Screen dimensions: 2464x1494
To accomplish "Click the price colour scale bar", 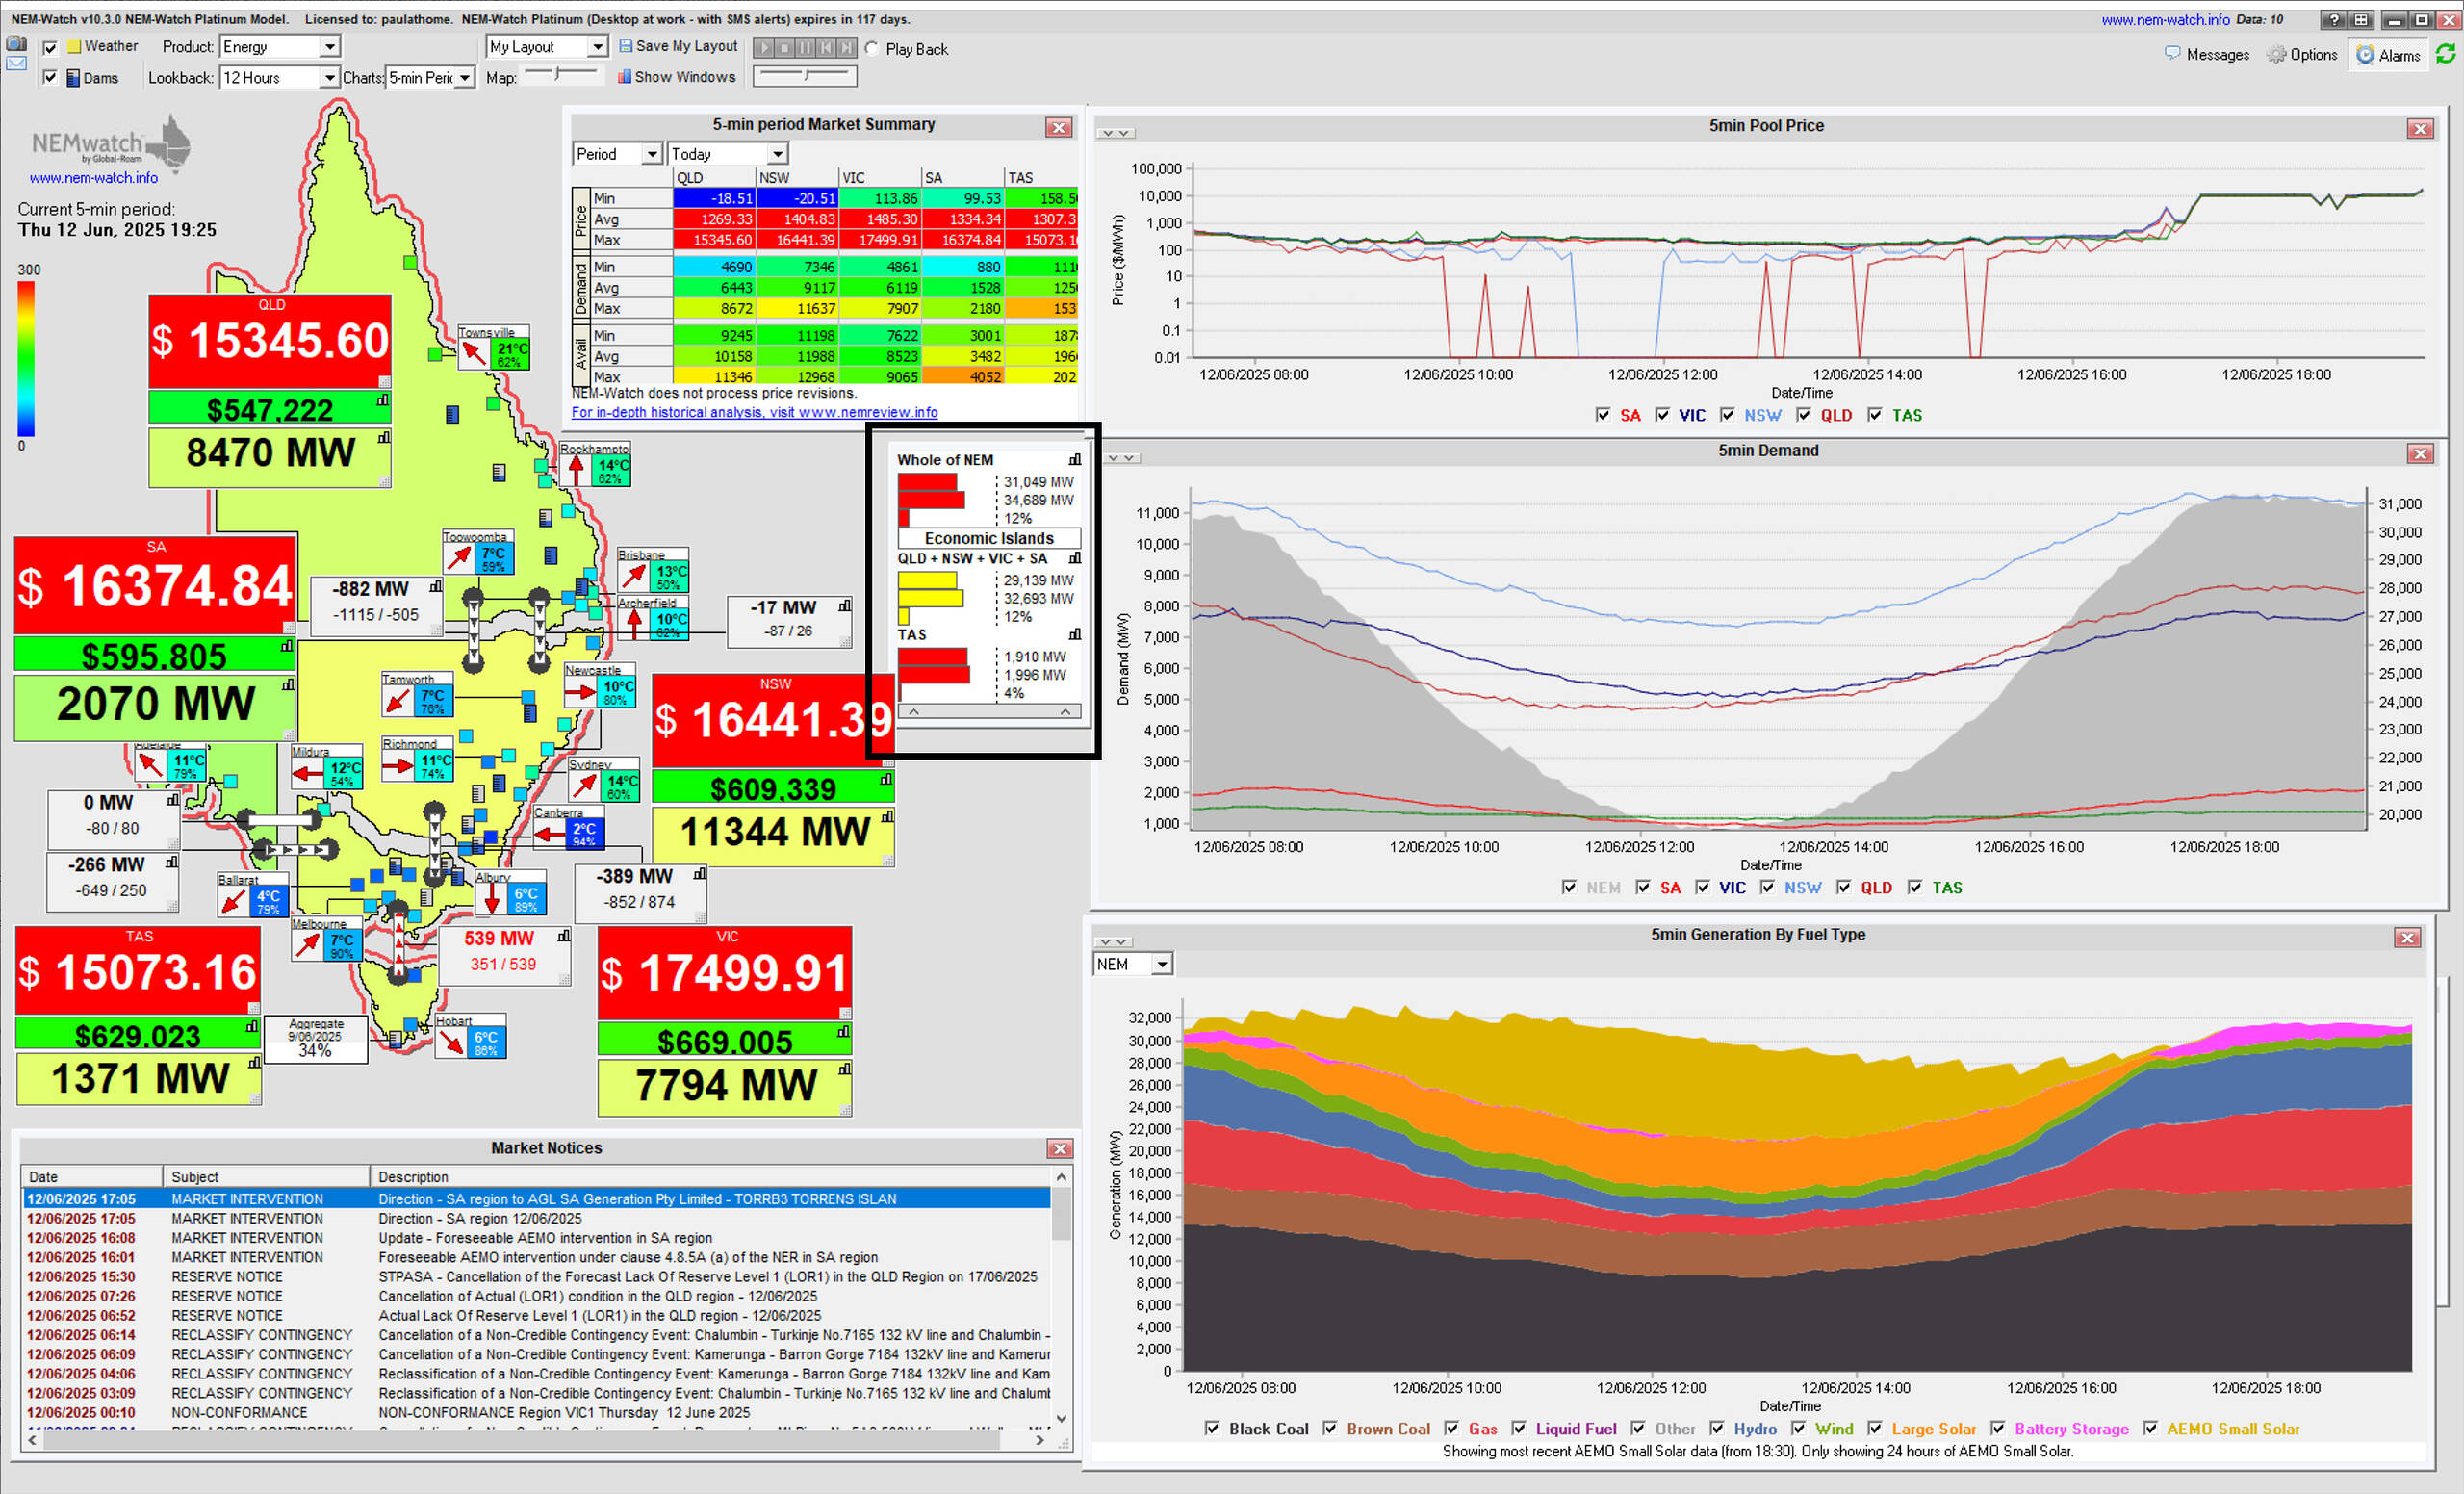I will pyautogui.click(x=26, y=358).
